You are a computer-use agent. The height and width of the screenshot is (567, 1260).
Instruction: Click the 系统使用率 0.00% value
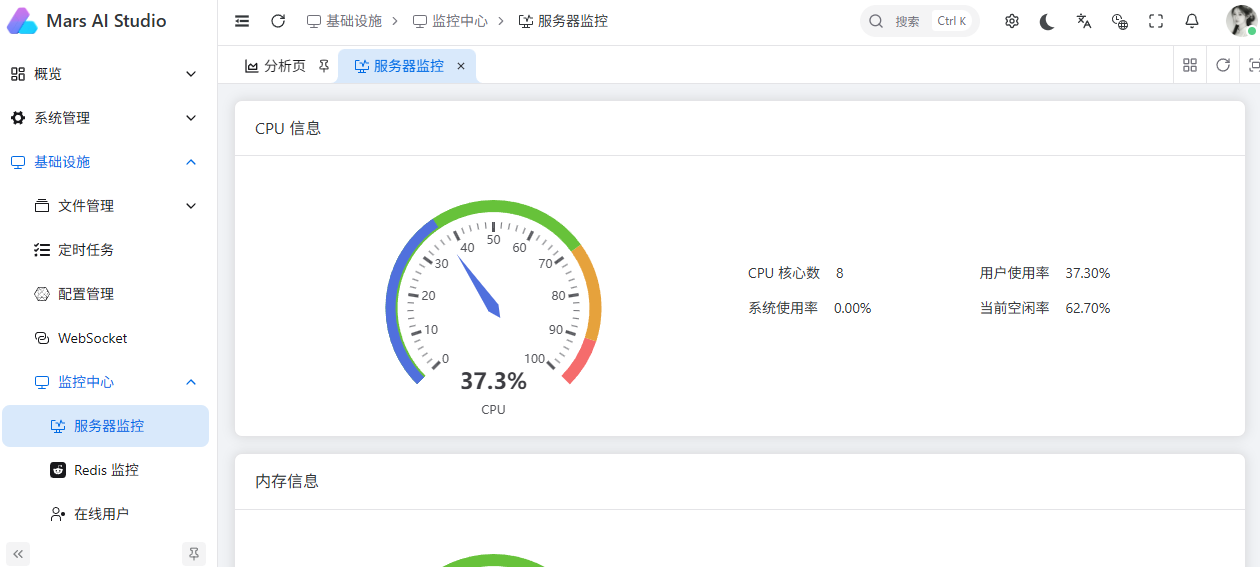[x=853, y=308]
